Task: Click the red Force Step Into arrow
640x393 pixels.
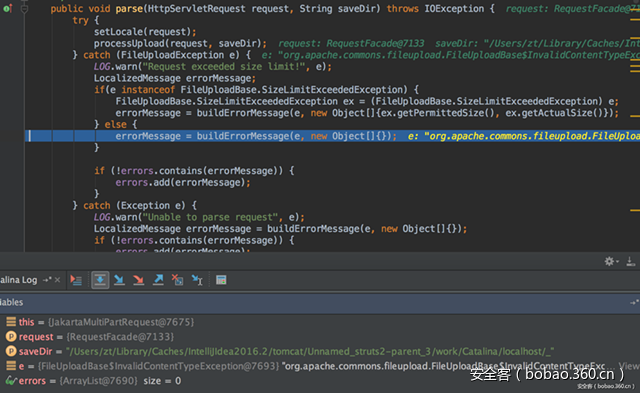Action: [x=138, y=280]
